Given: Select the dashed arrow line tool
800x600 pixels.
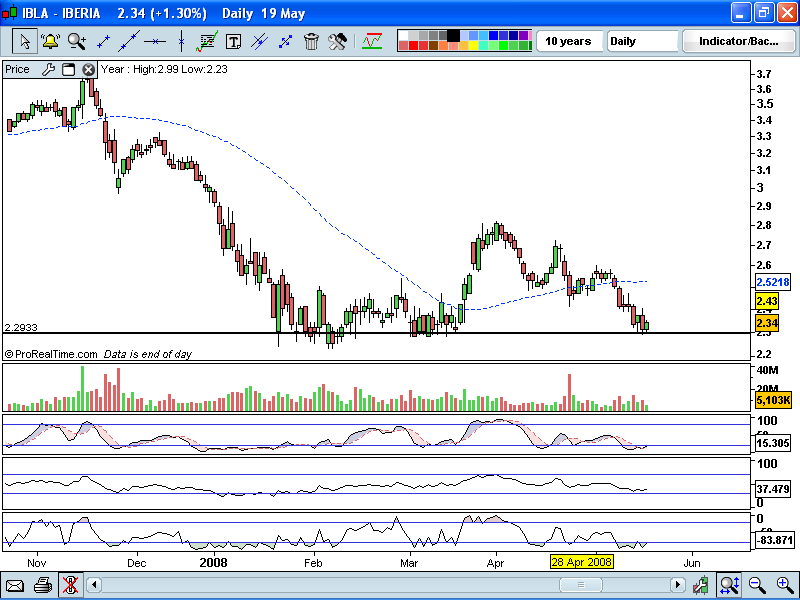Looking at the screenshot, I should pos(285,41).
